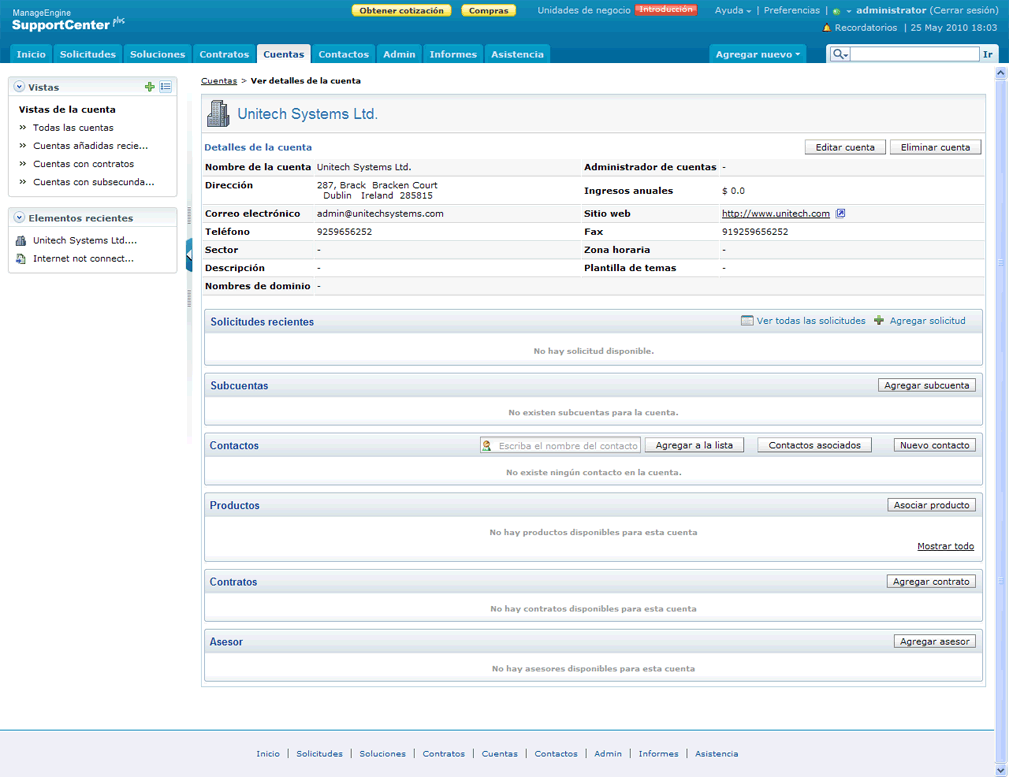Click the footer Cuentas link
Screen dimensions: 1009x777
point(499,753)
